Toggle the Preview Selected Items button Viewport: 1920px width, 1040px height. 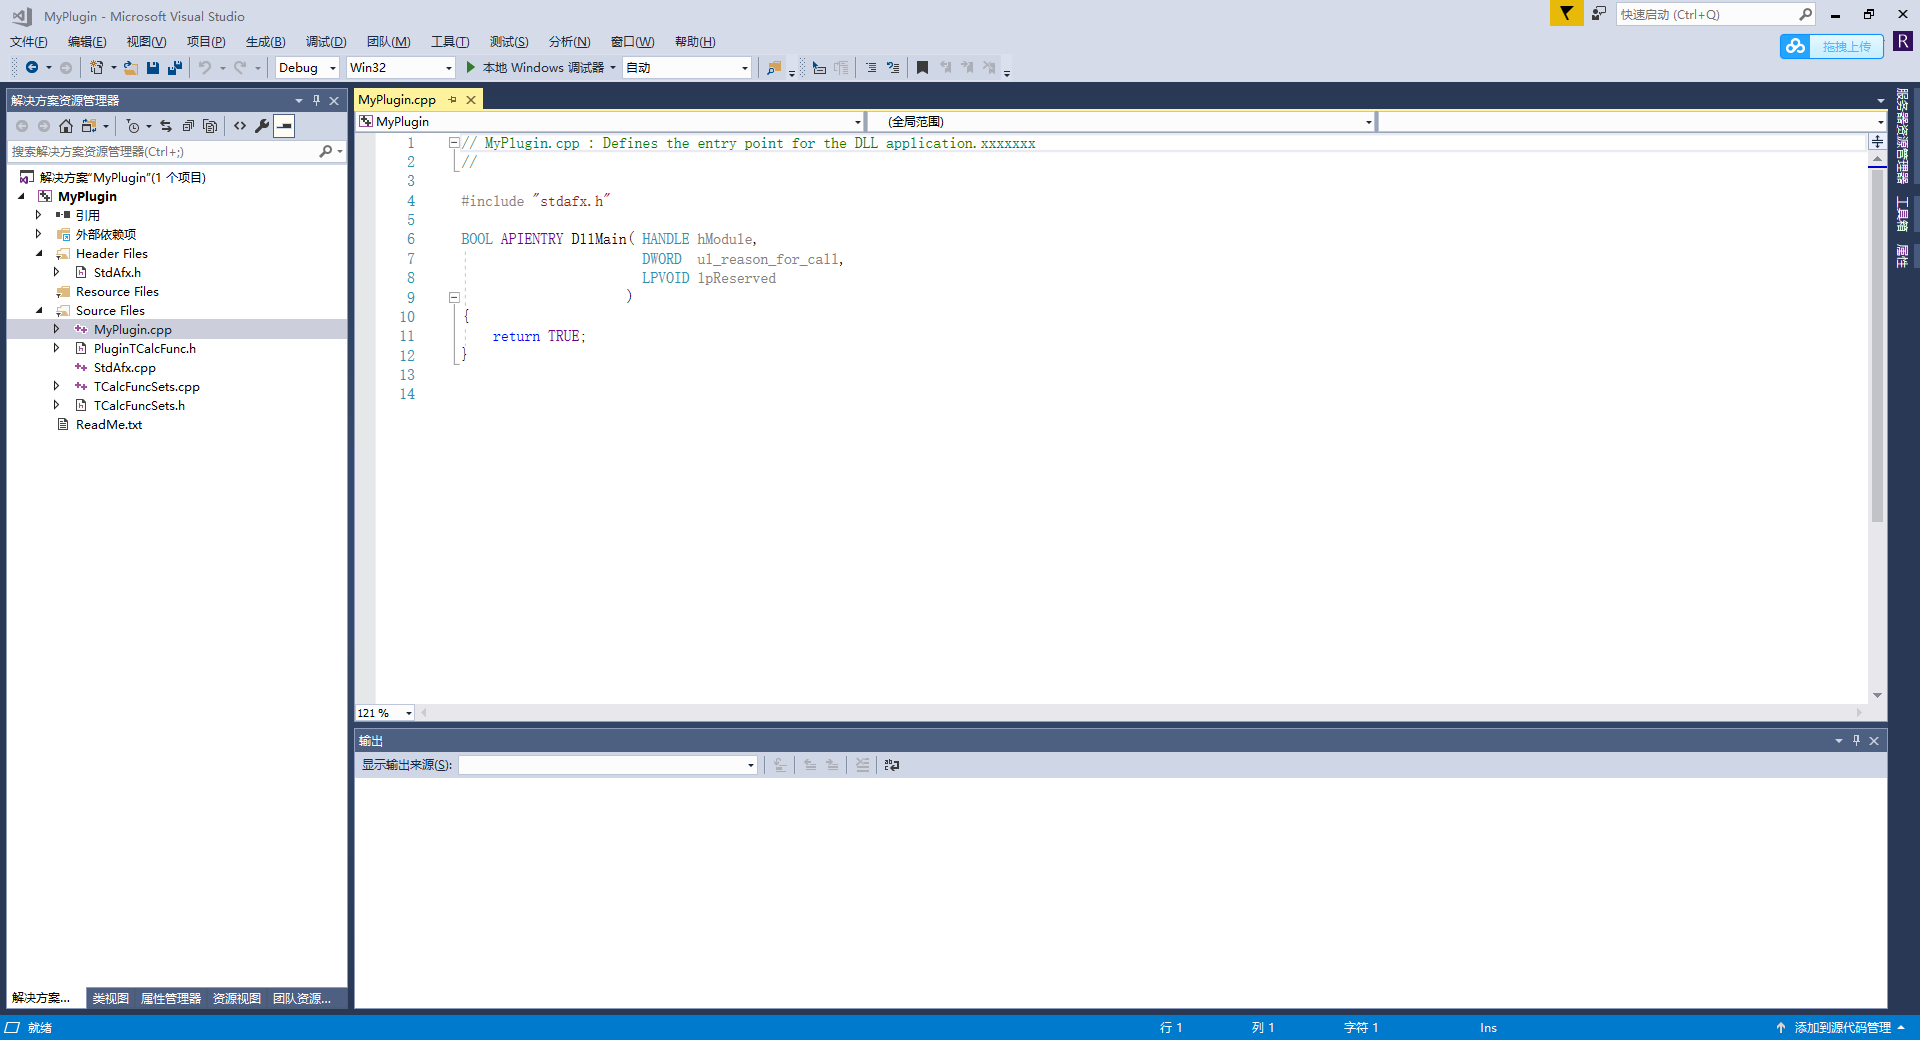(x=285, y=126)
